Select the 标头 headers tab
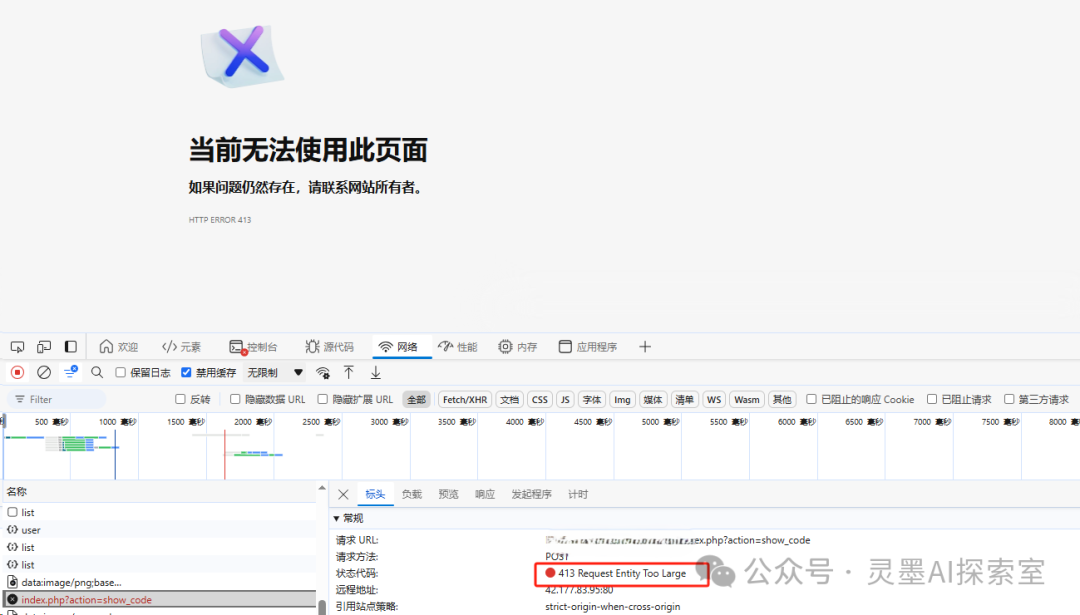 point(375,494)
